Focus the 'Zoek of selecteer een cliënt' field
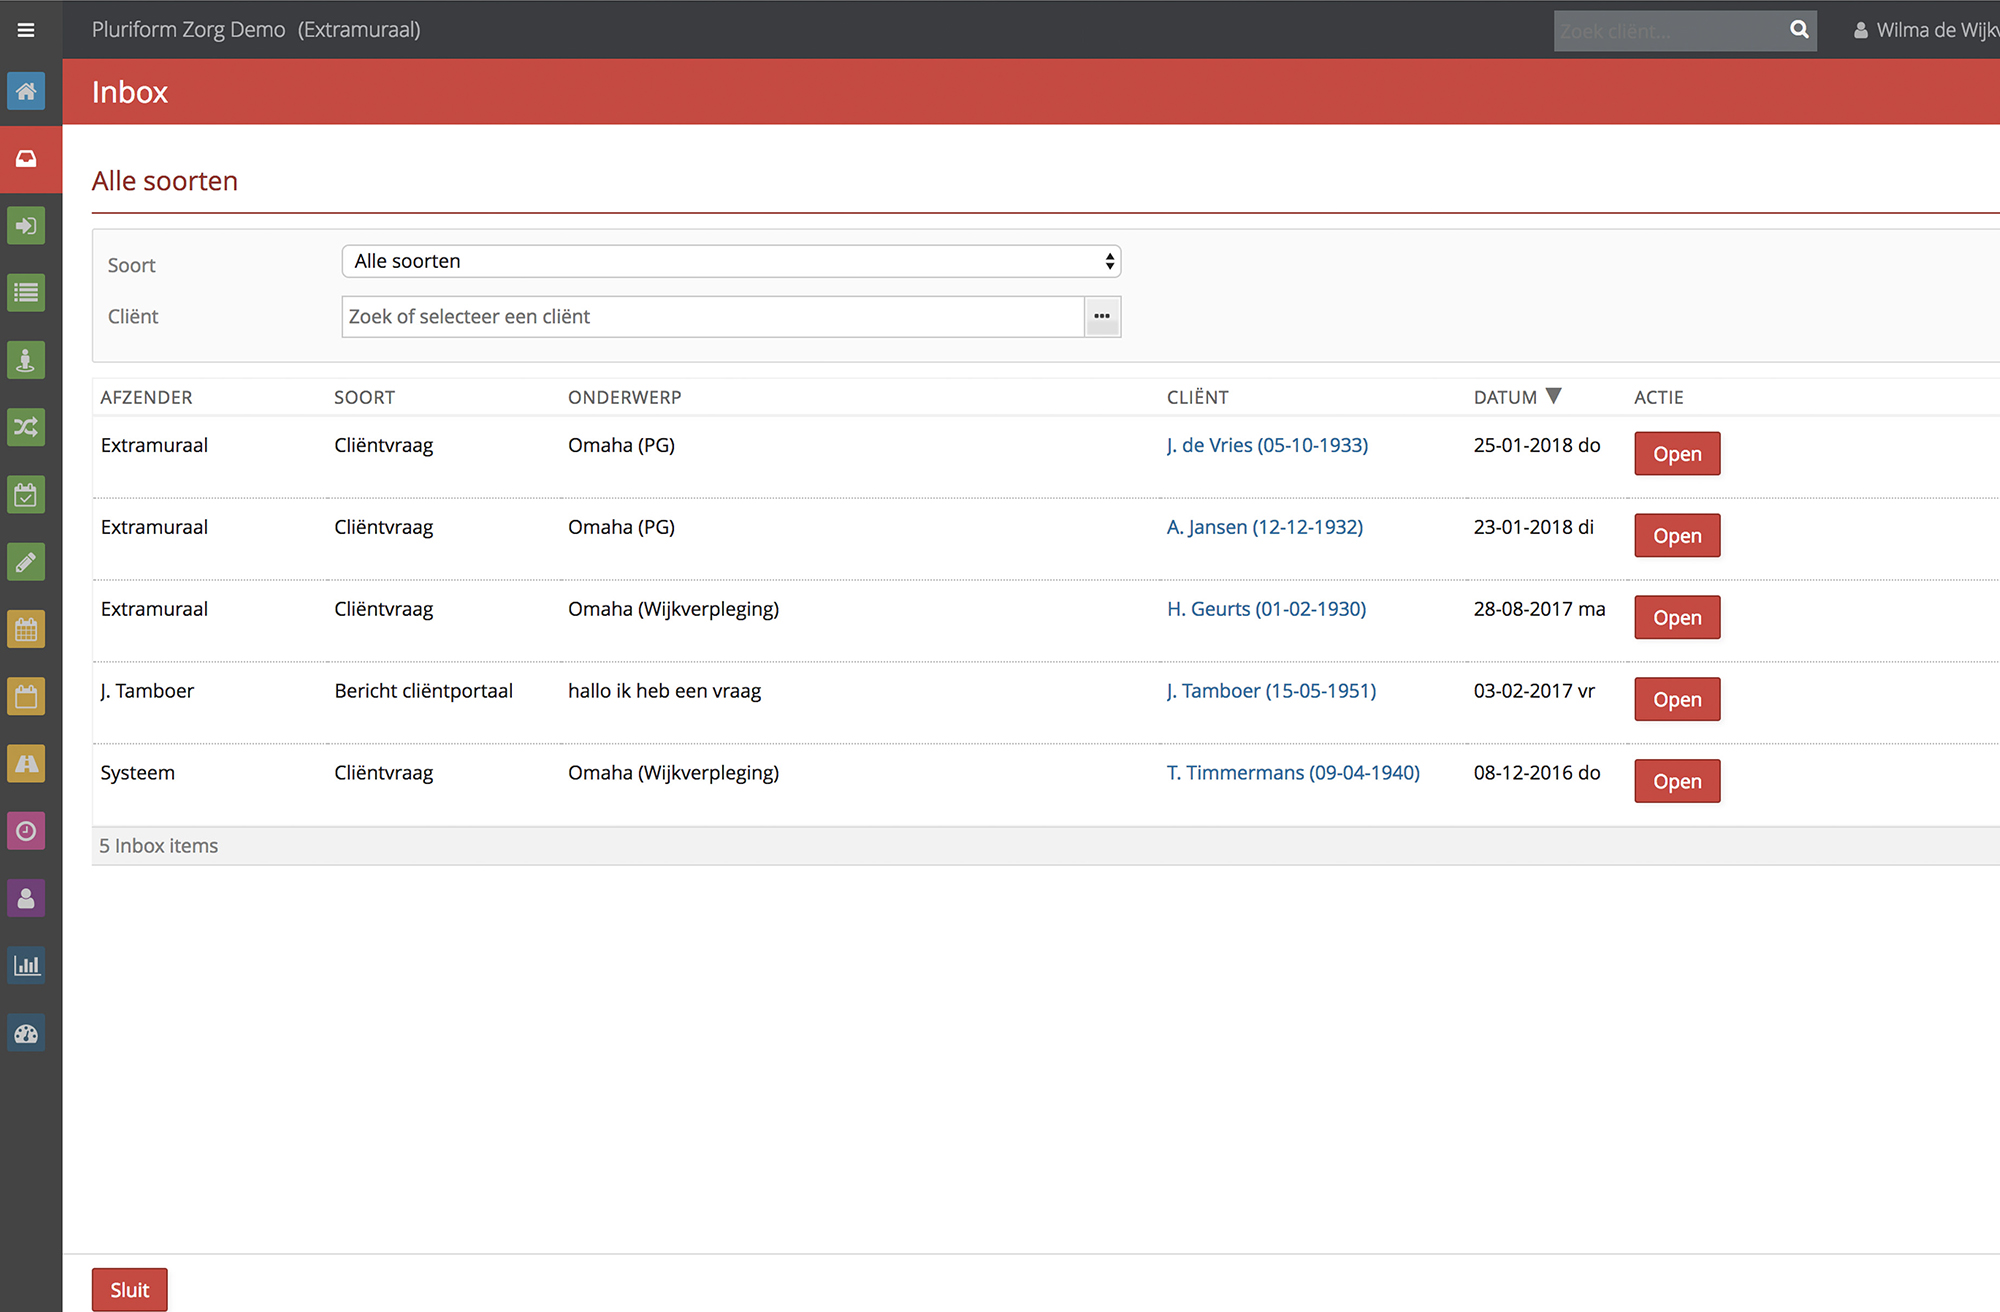 click(713, 316)
